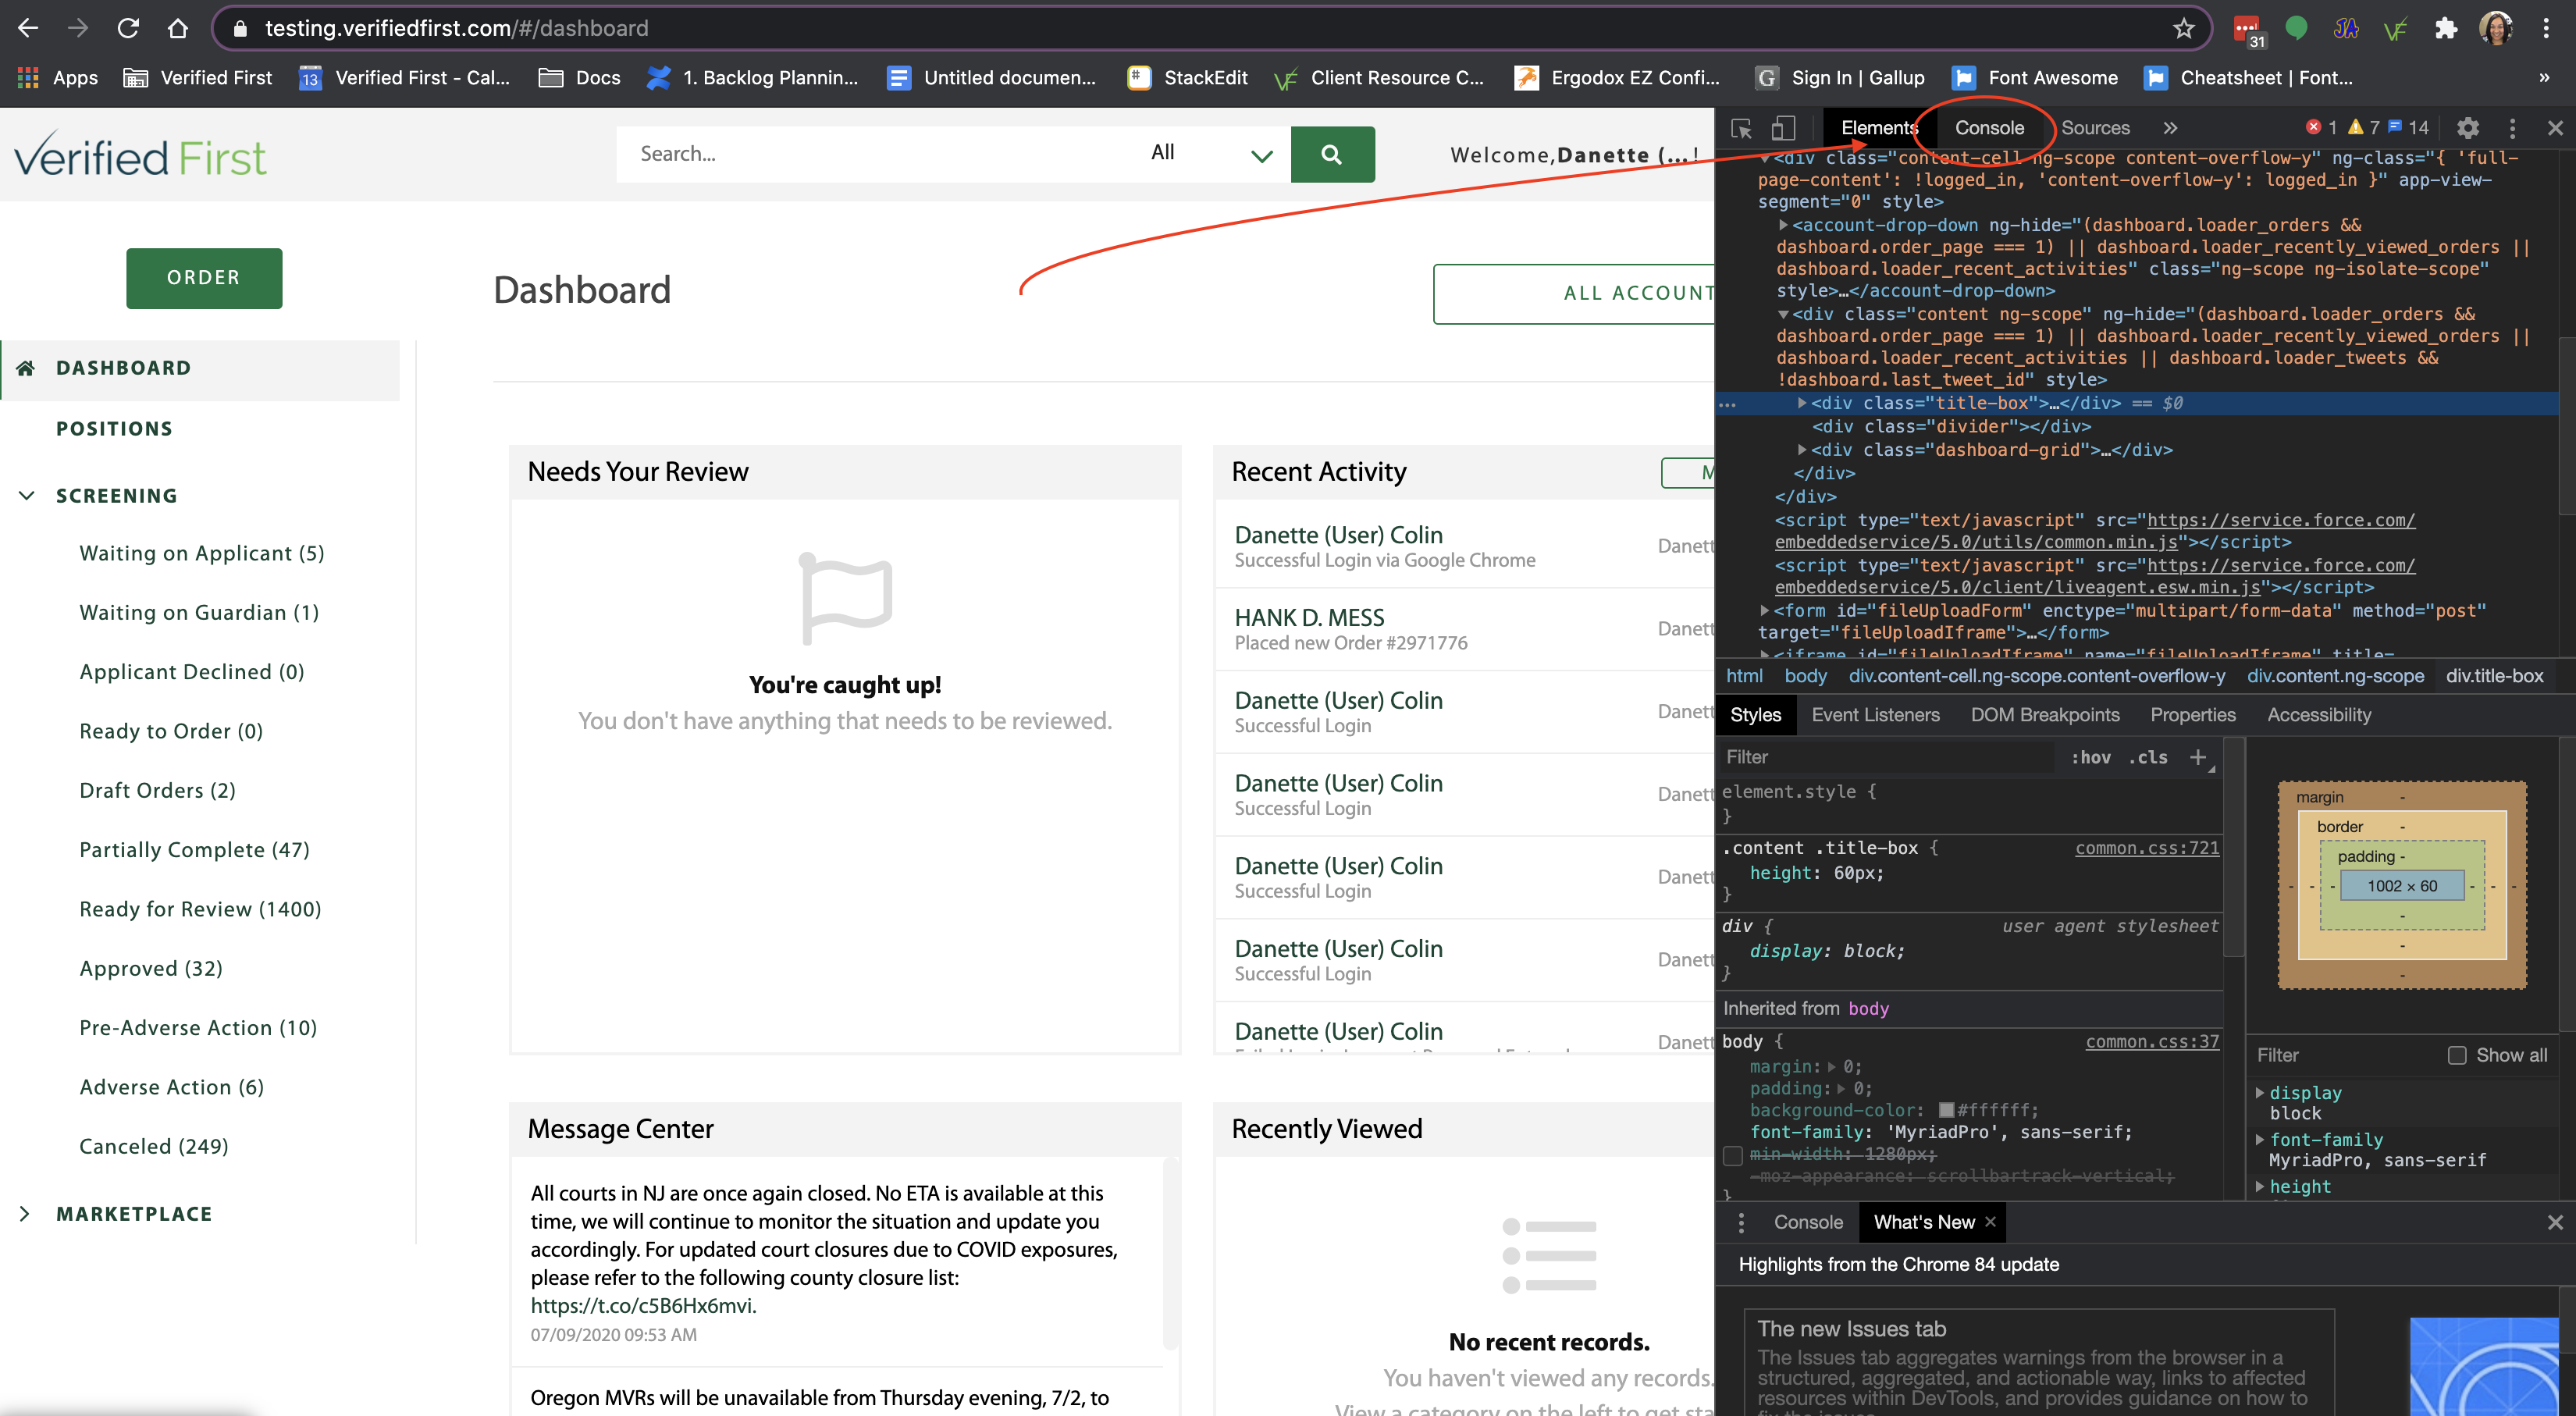Expand the Marketplace sidebar section
The image size is (2576, 1416).
pos(25,1214)
